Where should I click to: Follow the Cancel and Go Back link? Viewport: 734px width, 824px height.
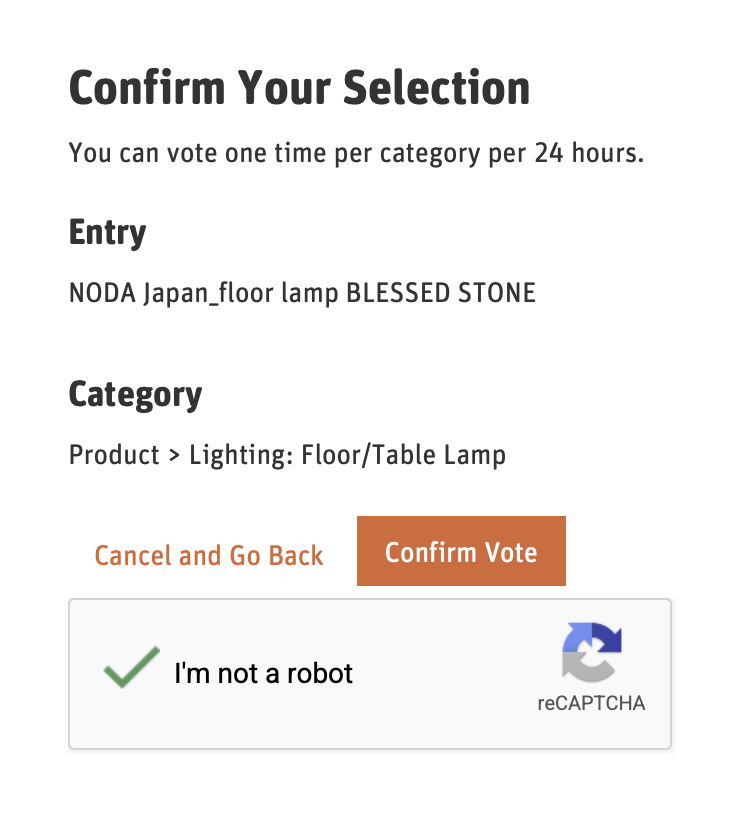pyautogui.click(x=209, y=556)
